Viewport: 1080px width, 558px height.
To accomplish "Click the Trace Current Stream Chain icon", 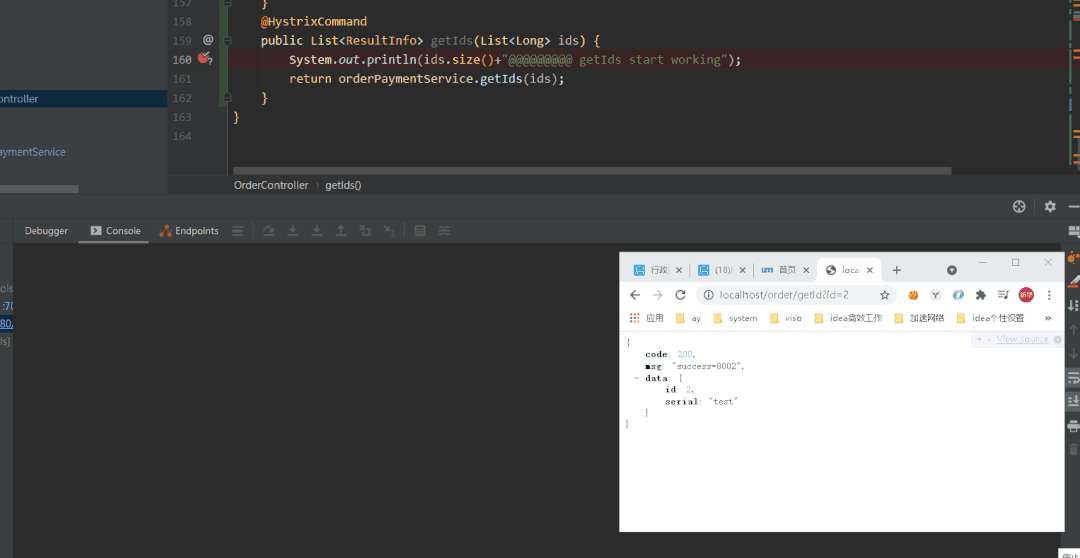I will pos(444,231).
